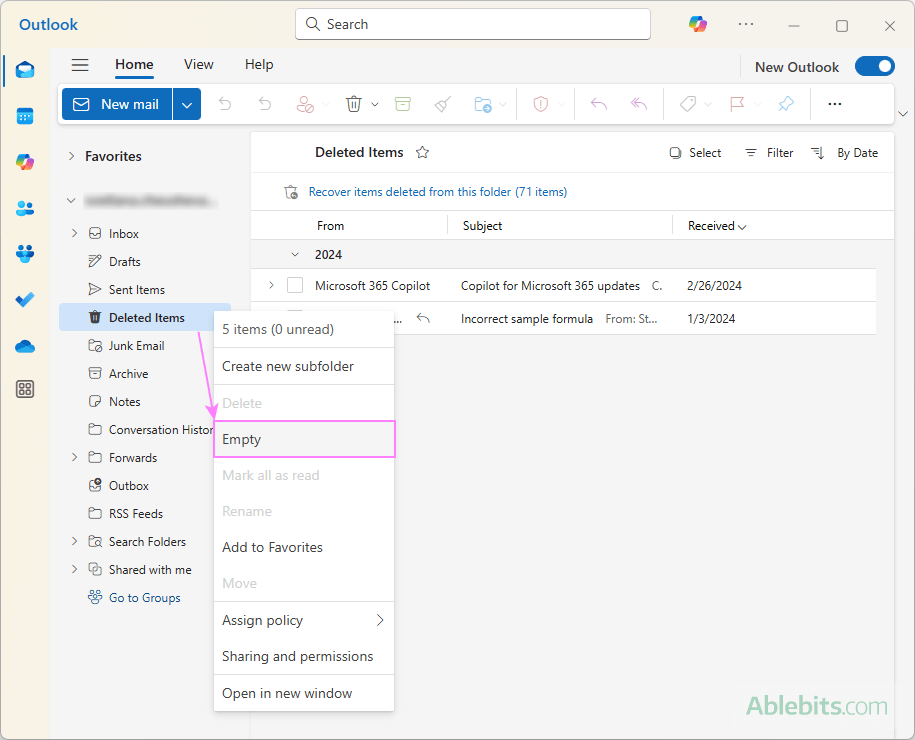The height and width of the screenshot is (740, 915).
Task: Click Recover items deleted from this folder
Action: [x=438, y=192]
